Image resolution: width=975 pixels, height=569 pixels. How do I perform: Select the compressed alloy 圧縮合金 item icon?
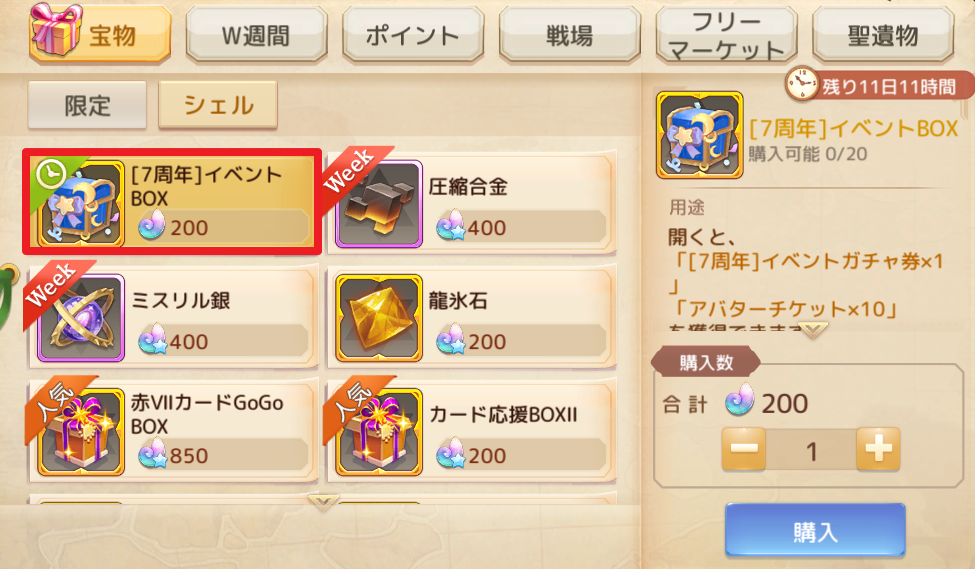pos(379,205)
